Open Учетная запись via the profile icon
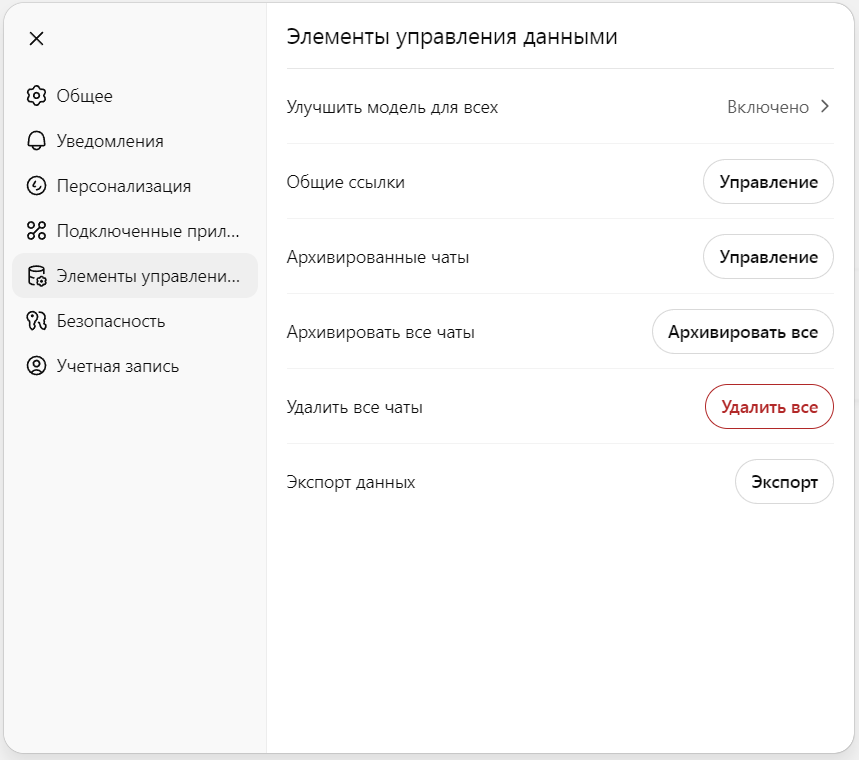859x760 pixels. click(x=36, y=366)
